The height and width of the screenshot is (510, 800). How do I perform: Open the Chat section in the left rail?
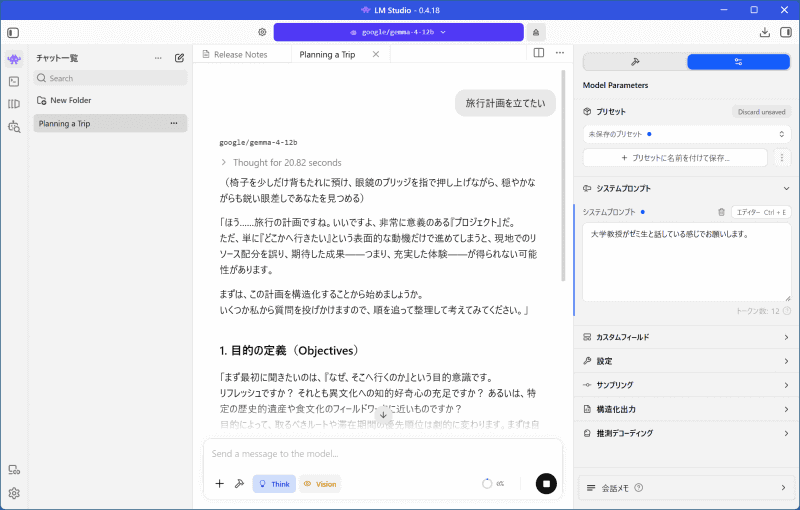14,59
